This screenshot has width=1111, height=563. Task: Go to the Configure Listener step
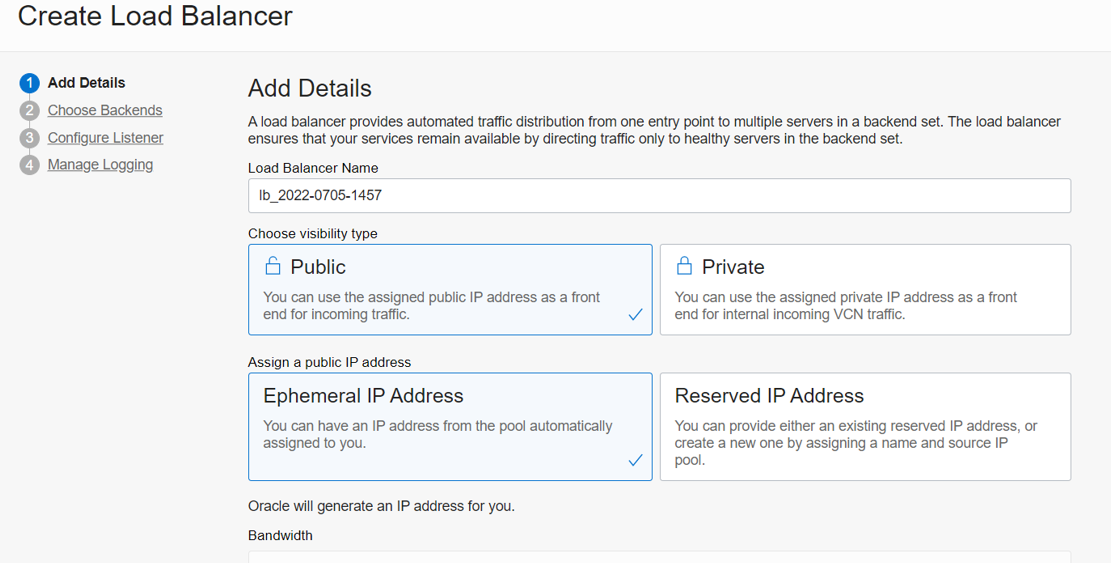(106, 137)
